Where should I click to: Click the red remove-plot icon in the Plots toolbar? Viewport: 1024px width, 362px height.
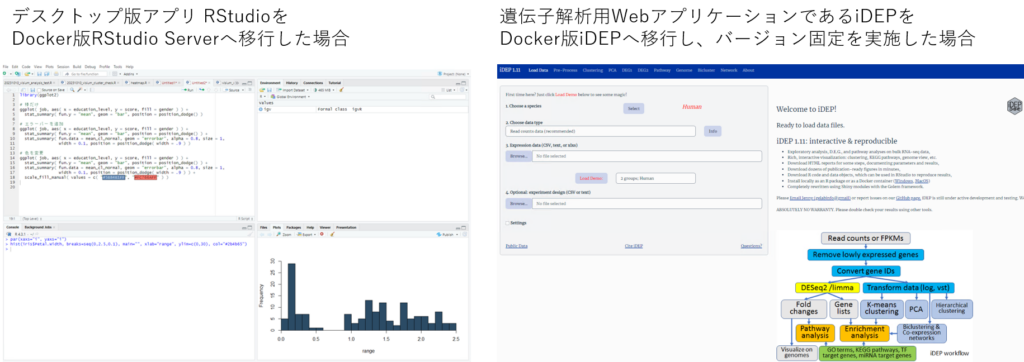coord(321,234)
